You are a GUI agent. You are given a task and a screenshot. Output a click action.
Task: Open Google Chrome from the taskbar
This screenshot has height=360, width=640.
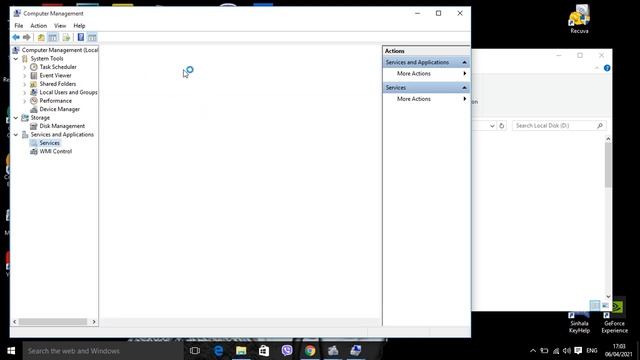tap(310, 351)
